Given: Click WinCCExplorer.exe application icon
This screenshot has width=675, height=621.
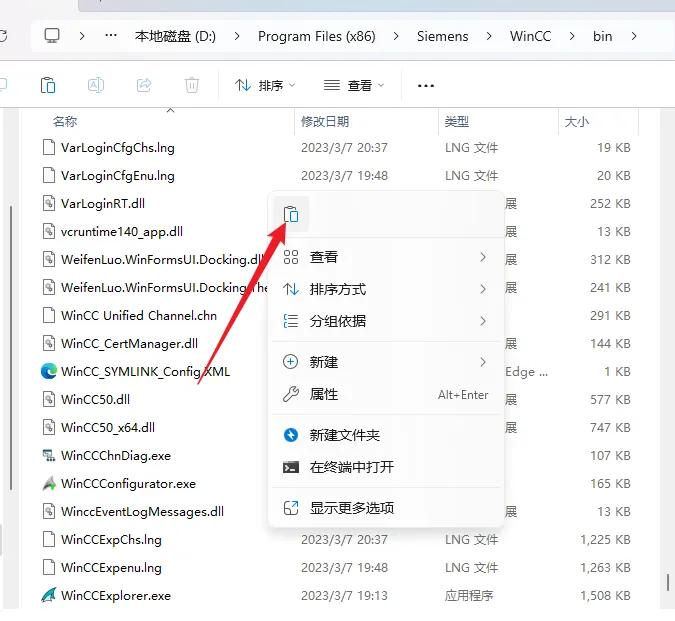Looking at the screenshot, I should 49,595.
